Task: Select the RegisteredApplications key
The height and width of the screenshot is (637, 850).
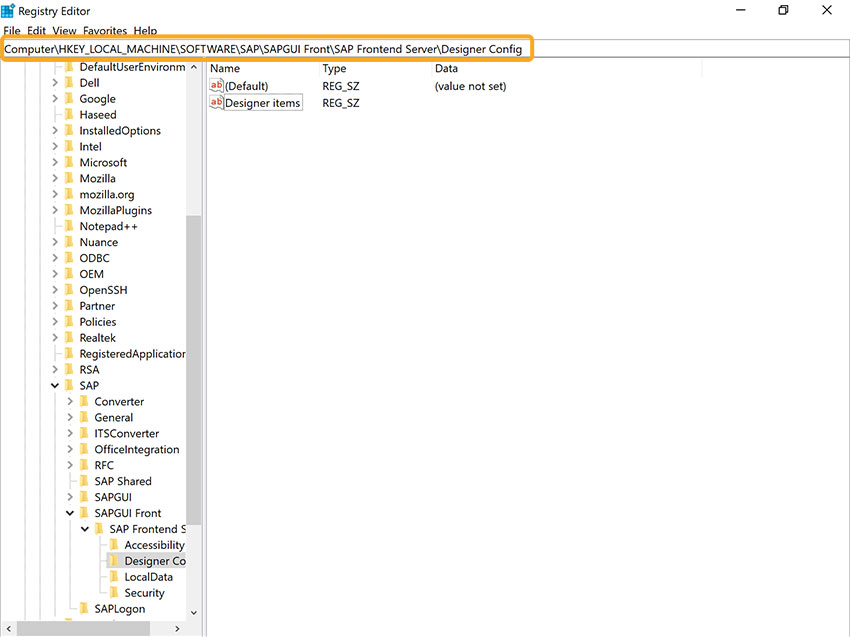Action: [x=132, y=354]
